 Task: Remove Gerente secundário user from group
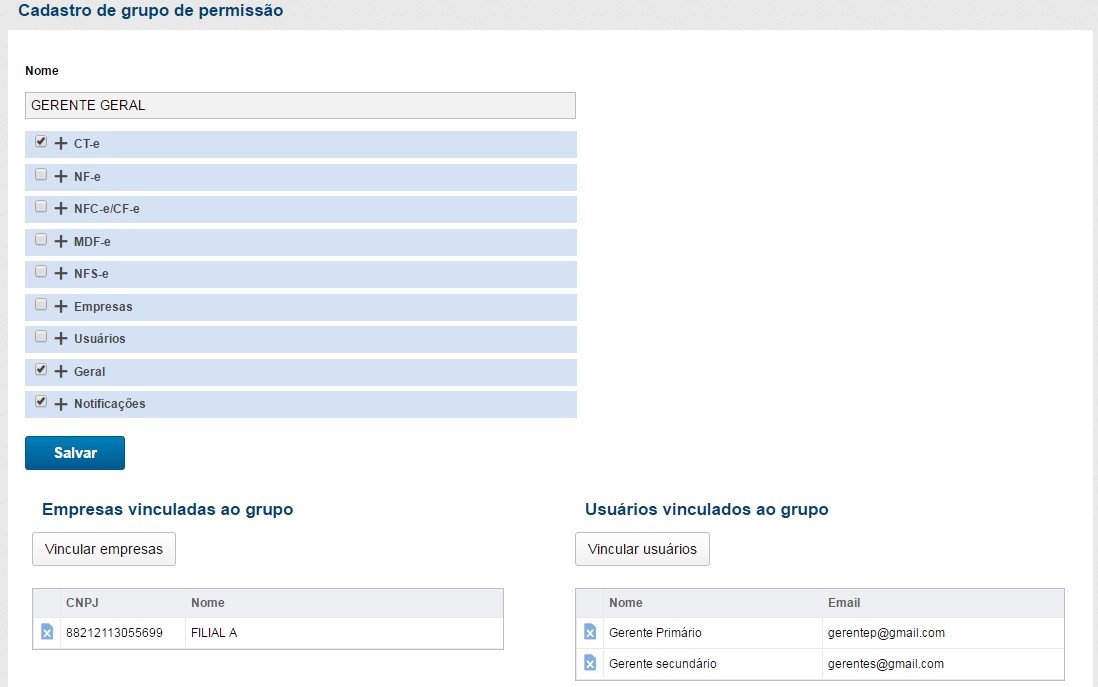(x=590, y=663)
